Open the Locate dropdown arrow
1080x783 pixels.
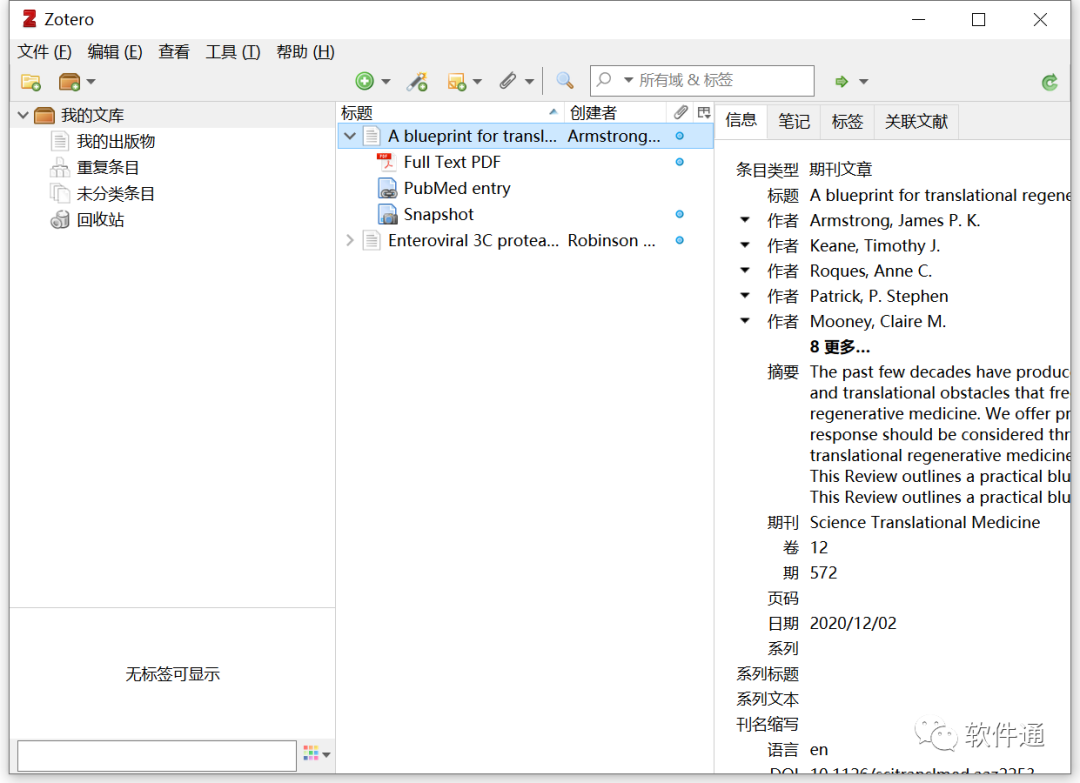864,82
